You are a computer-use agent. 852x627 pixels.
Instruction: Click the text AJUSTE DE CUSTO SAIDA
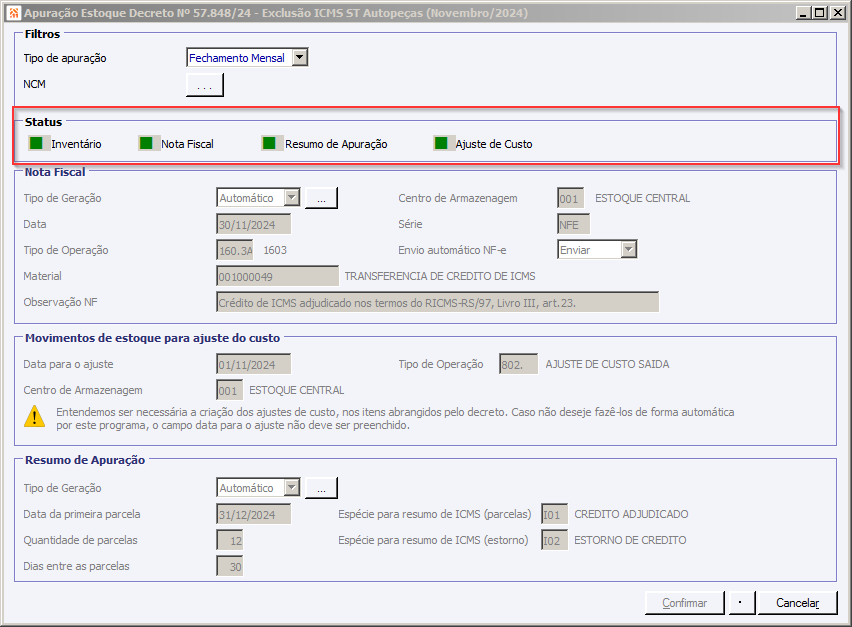(x=607, y=364)
